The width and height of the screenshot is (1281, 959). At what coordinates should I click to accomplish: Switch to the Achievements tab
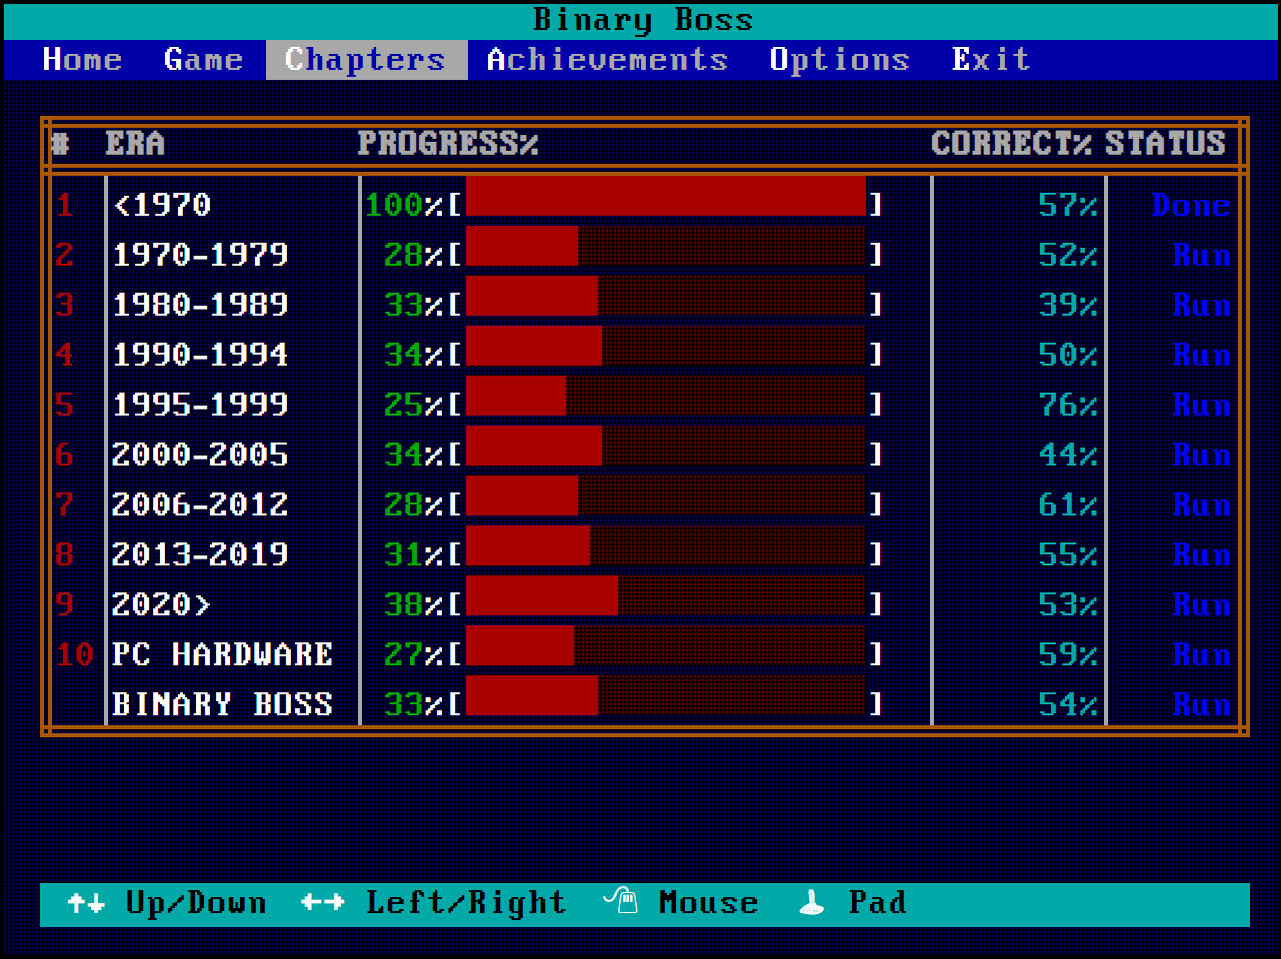coord(606,59)
